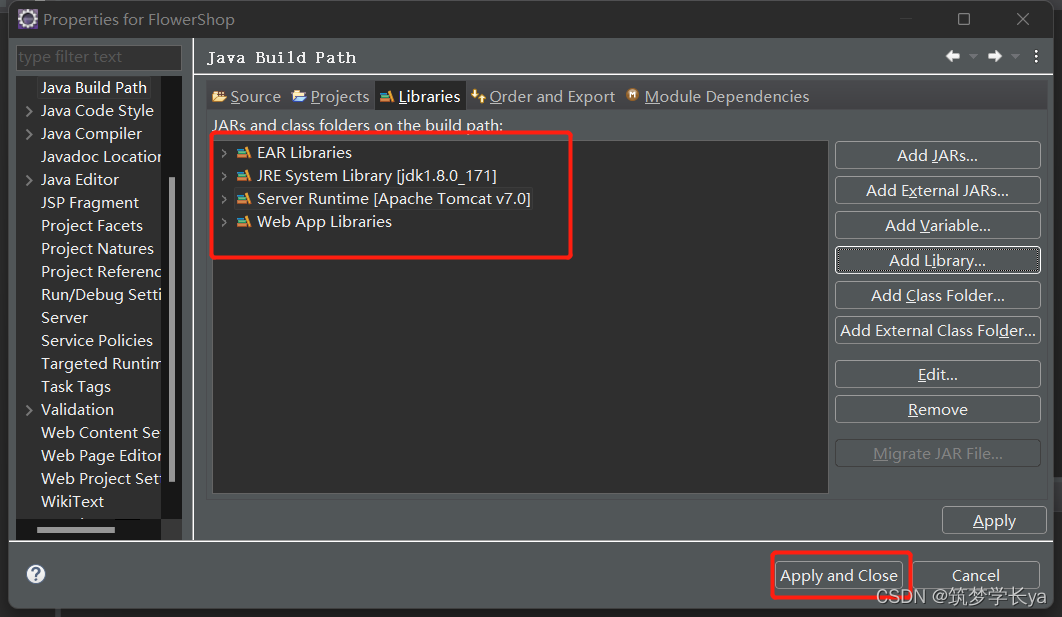Viewport: 1062px width, 617px height.
Task: Maximize the Properties dialog window
Action: (x=964, y=19)
